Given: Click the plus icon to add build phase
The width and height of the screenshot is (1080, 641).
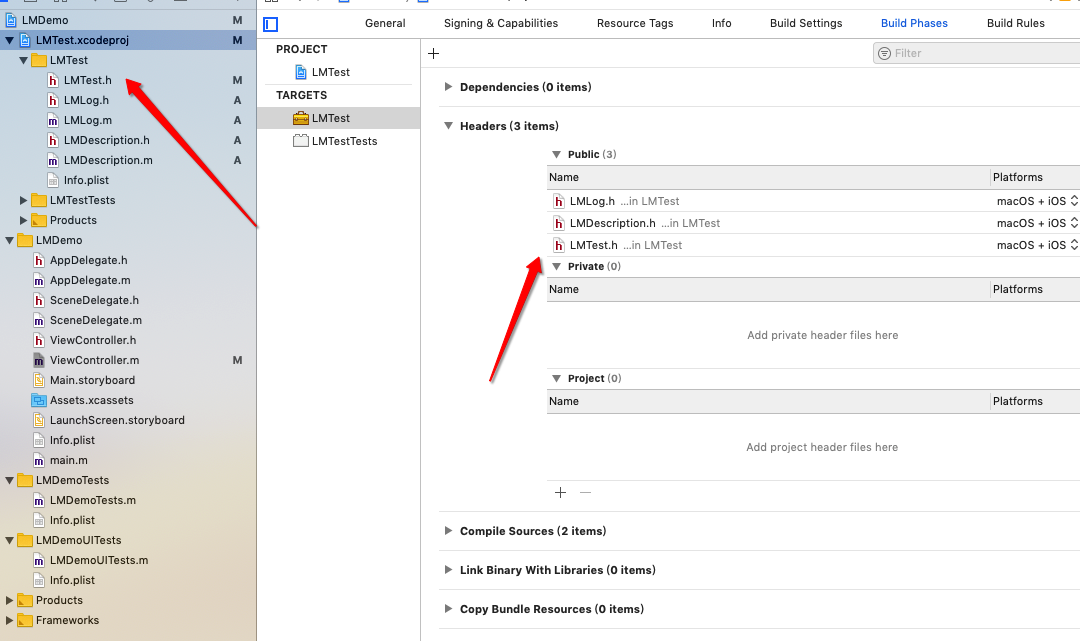Looking at the screenshot, I should coord(433,54).
